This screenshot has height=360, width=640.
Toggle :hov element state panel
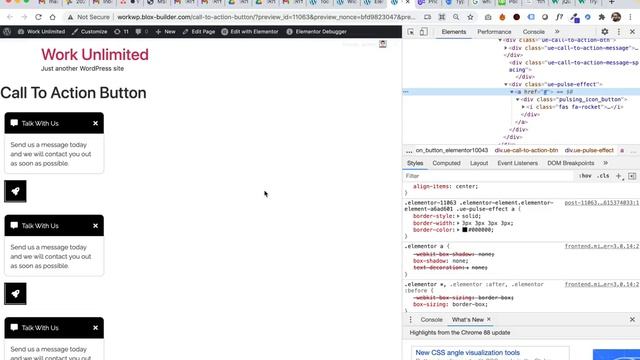585,176
